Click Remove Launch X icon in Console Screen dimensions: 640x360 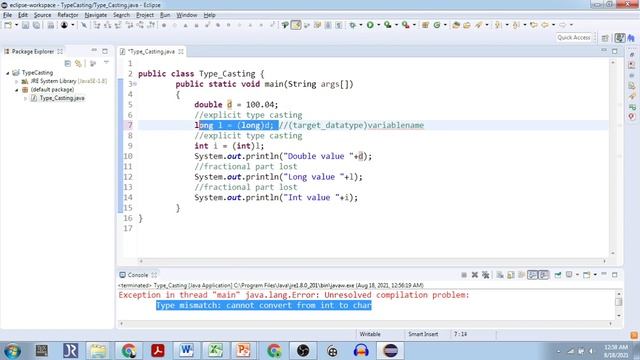click(475, 275)
